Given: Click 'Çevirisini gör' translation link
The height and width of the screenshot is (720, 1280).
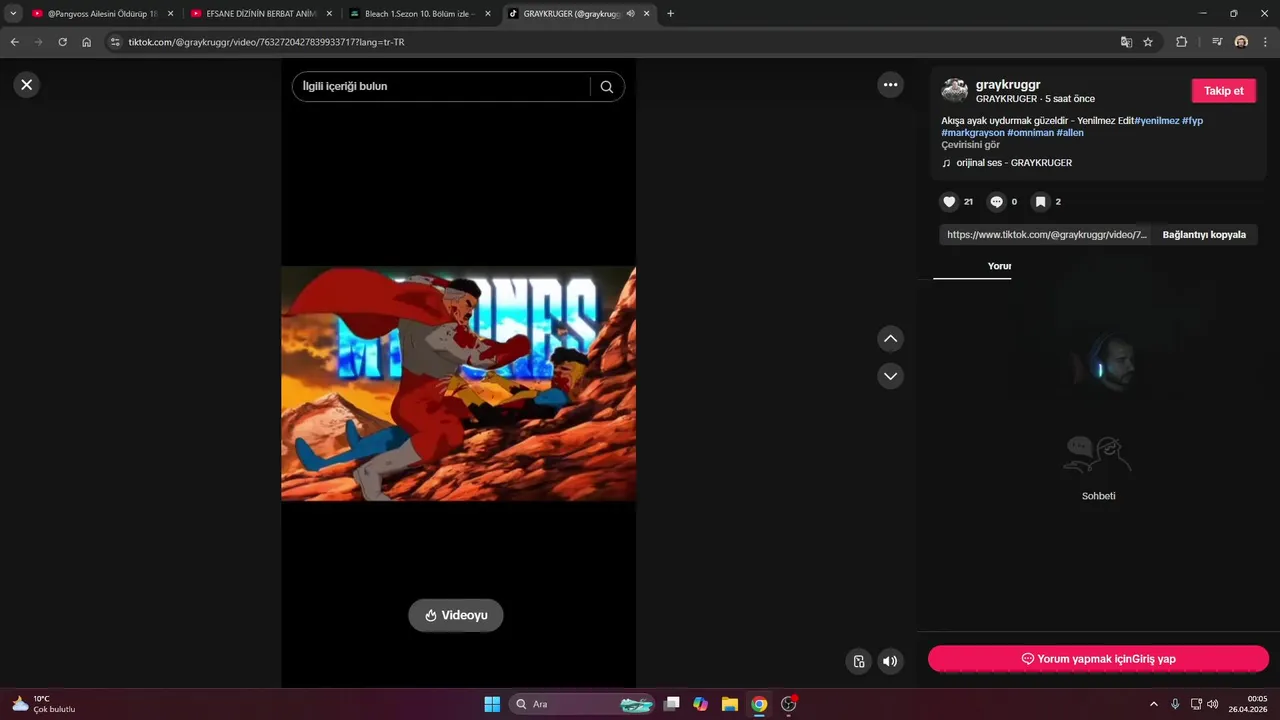Looking at the screenshot, I should pyautogui.click(x=970, y=145).
